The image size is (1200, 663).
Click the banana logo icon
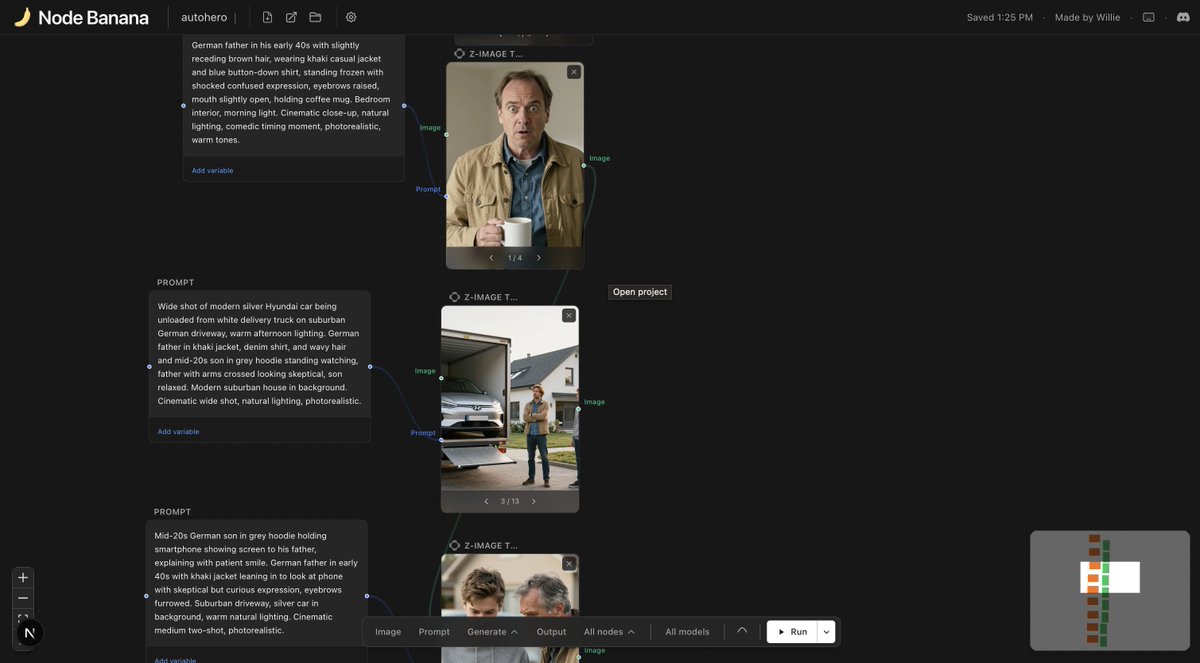point(22,17)
